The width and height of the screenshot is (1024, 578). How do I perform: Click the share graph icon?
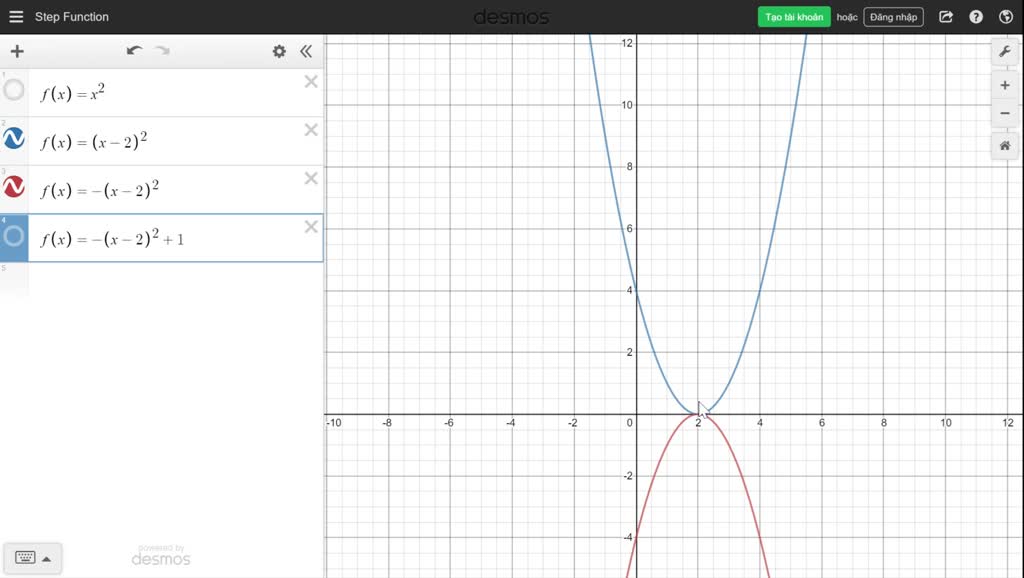pyautogui.click(x=944, y=16)
